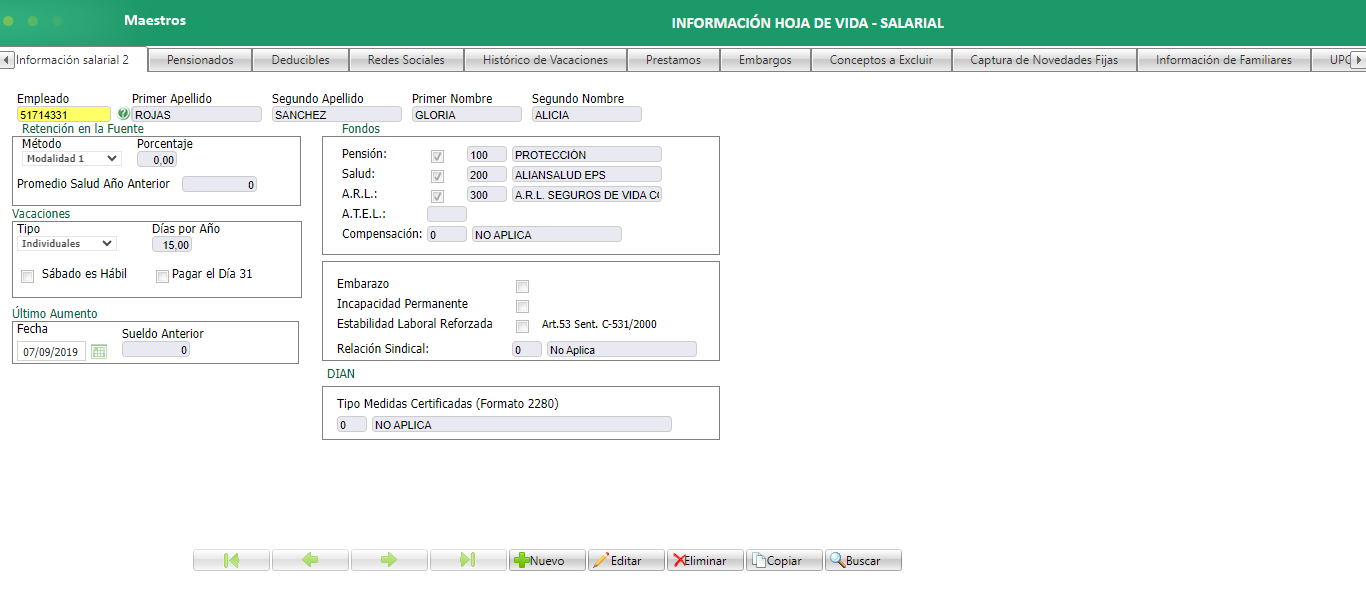Open the Redes Sociales tab
Viewport: 1366px width, 597px height.
click(x=406, y=60)
